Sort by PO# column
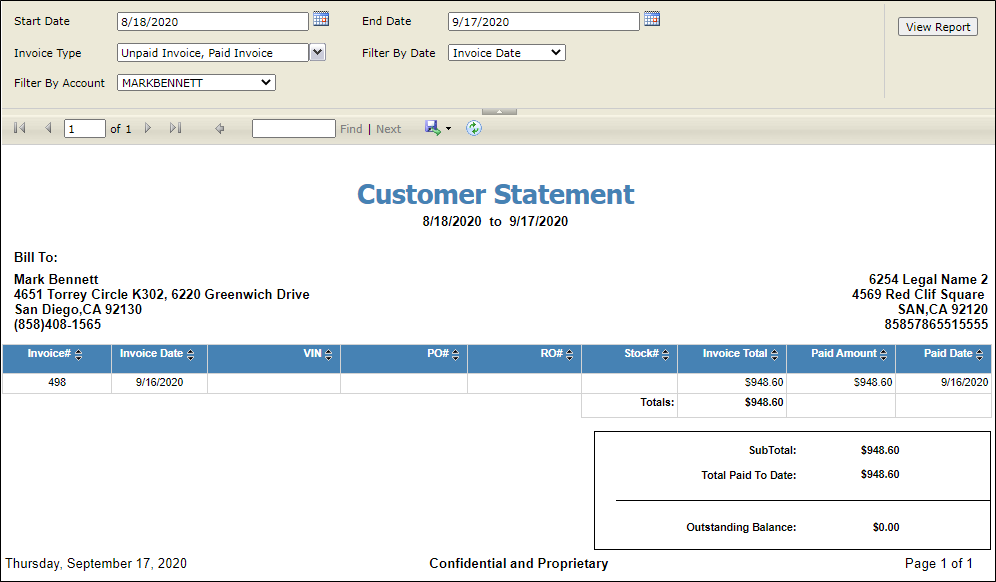The height and width of the screenshot is (582, 996). click(x=455, y=356)
